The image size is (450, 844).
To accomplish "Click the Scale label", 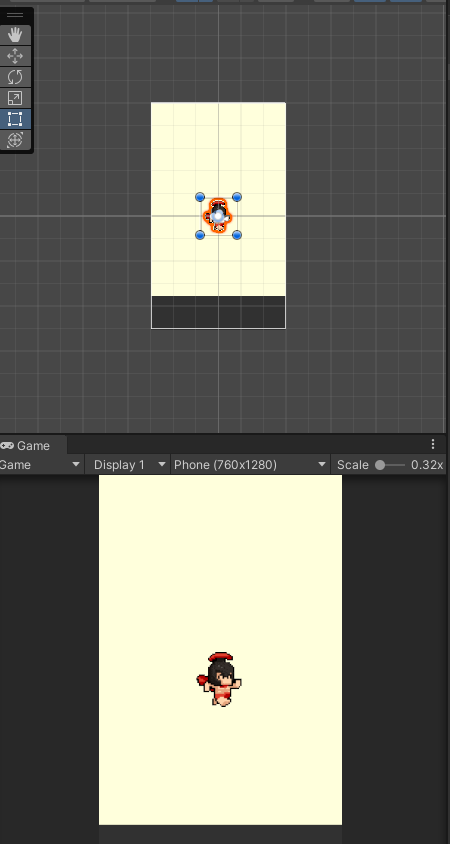I will (x=353, y=465).
